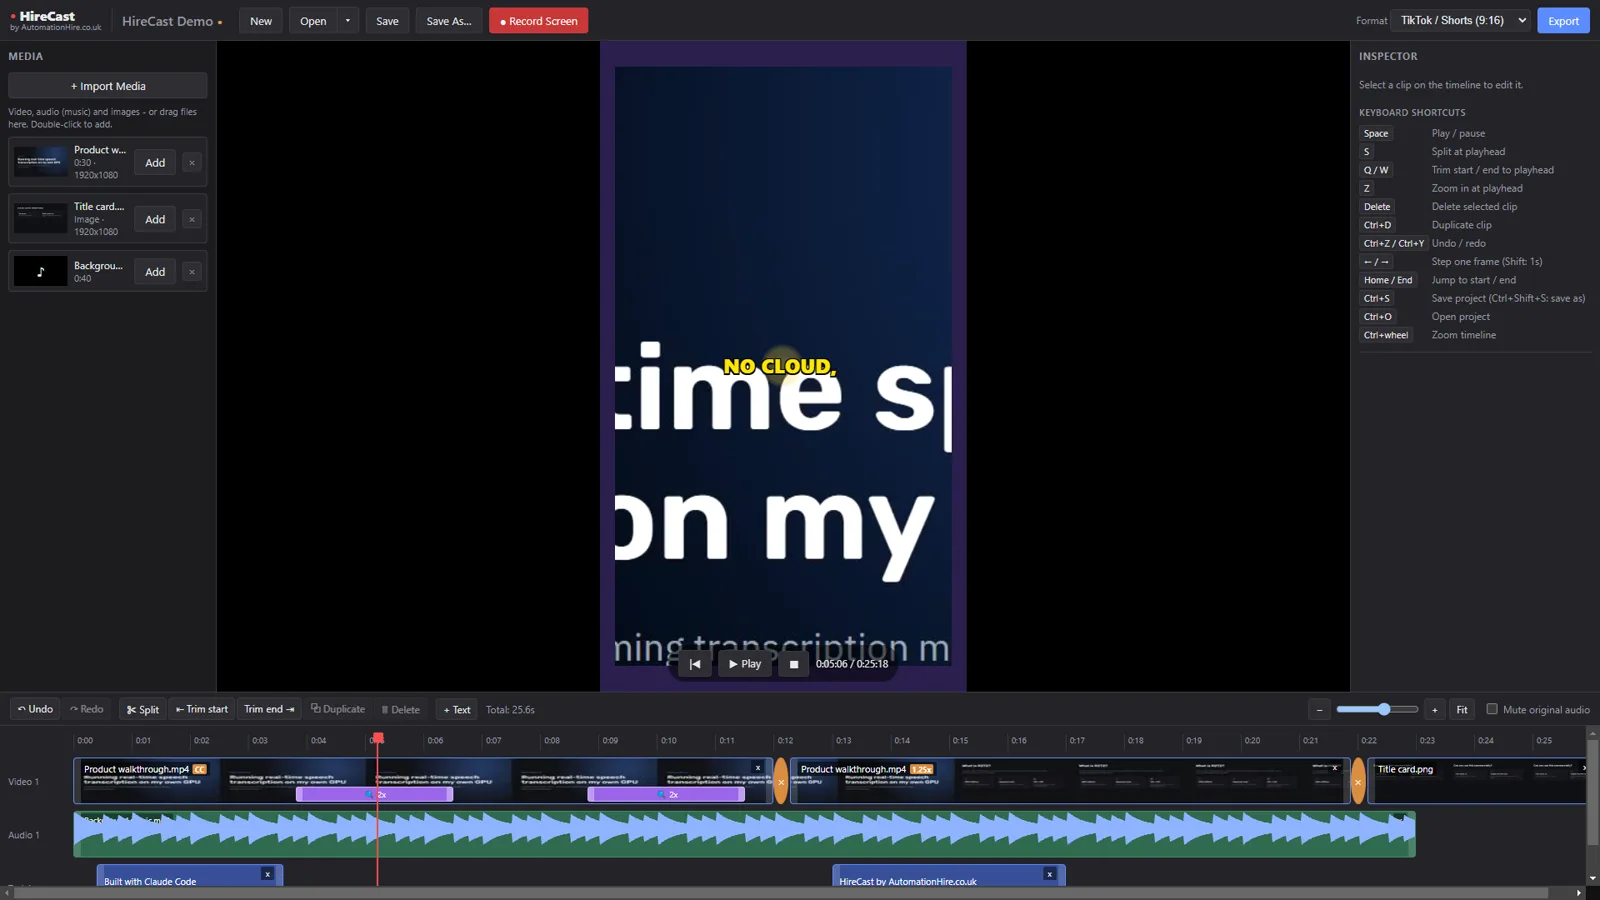
Task: Remove Title card from media list
Action: click(x=192, y=220)
